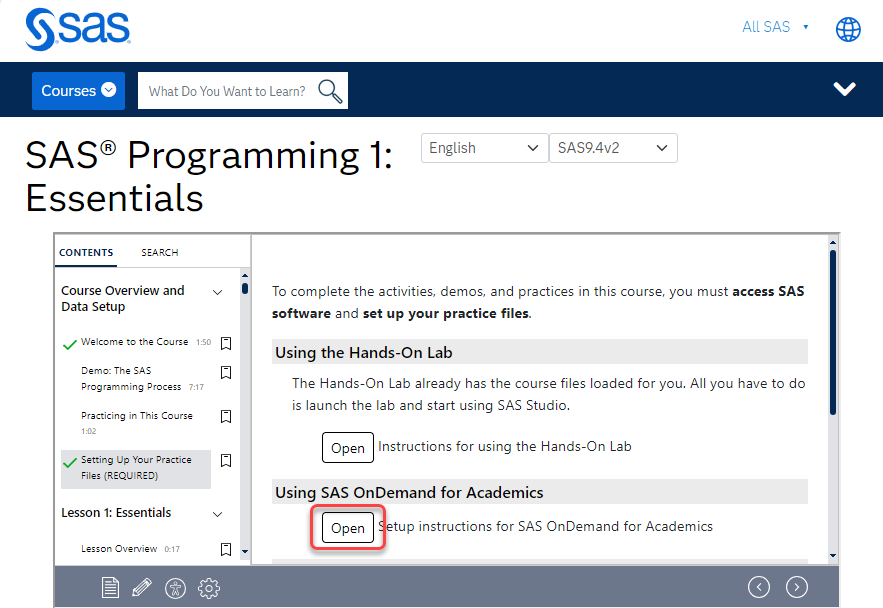Collapse Course Overview and Data Setup section
Image resolution: width=883 pixels, height=608 pixels.
217,291
